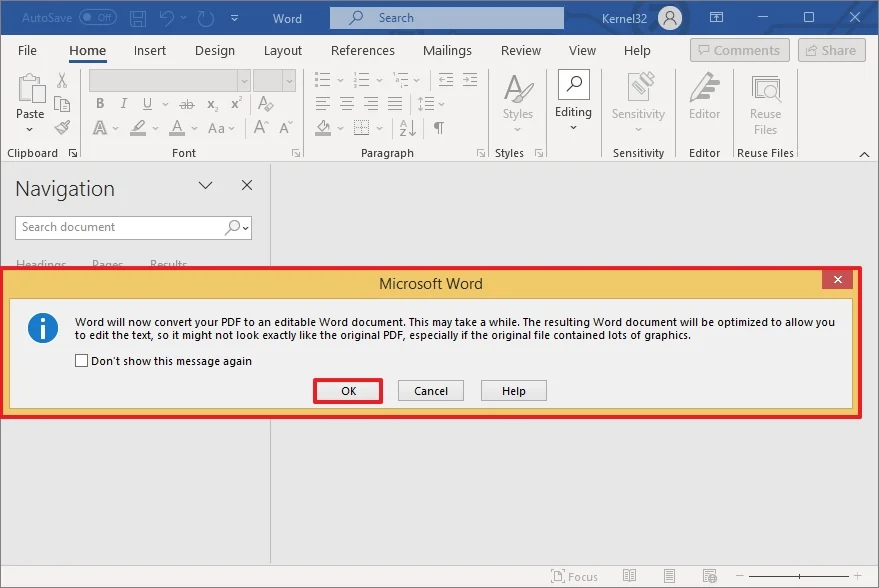Click OK to convert the PDF
This screenshot has width=879, height=588.
tap(348, 391)
